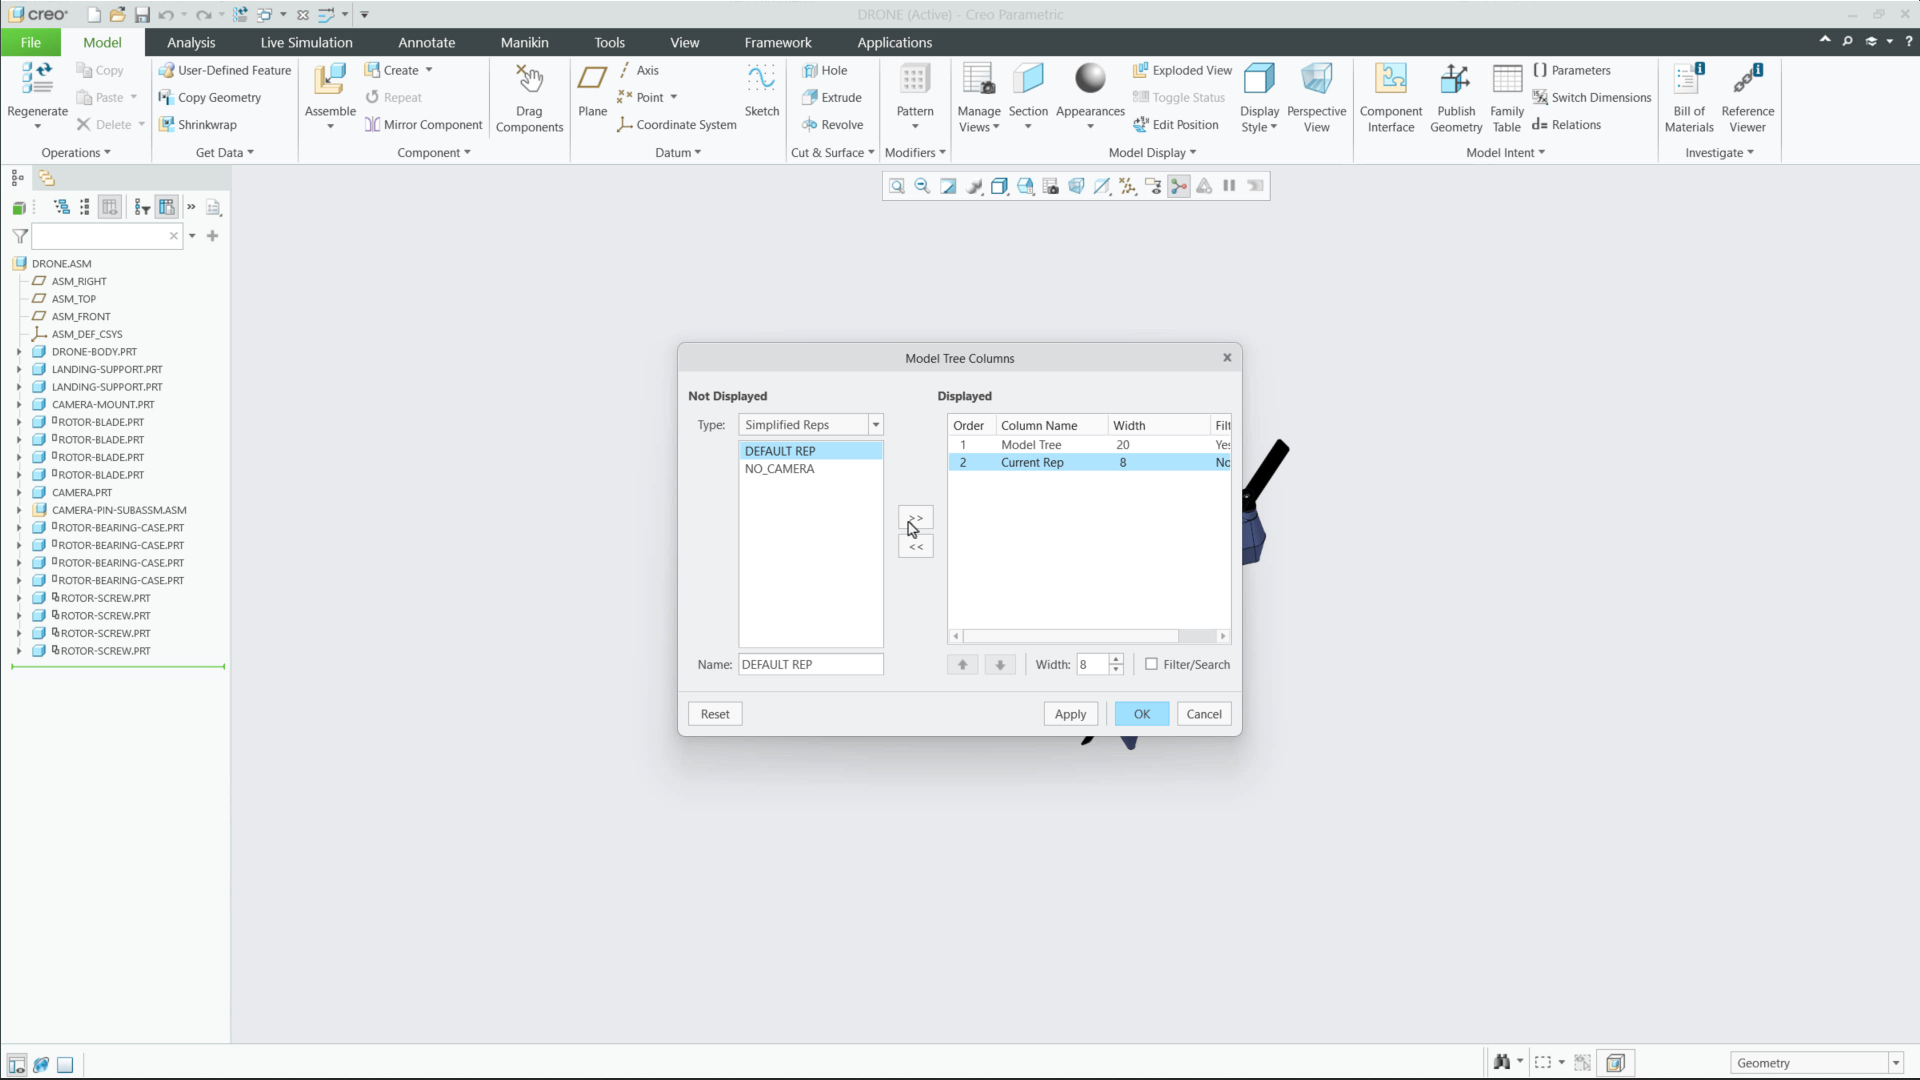This screenshot has height=1080, width=1920.
Task: Enable the Filter/Search checkbox
Action: point(1151,664)
